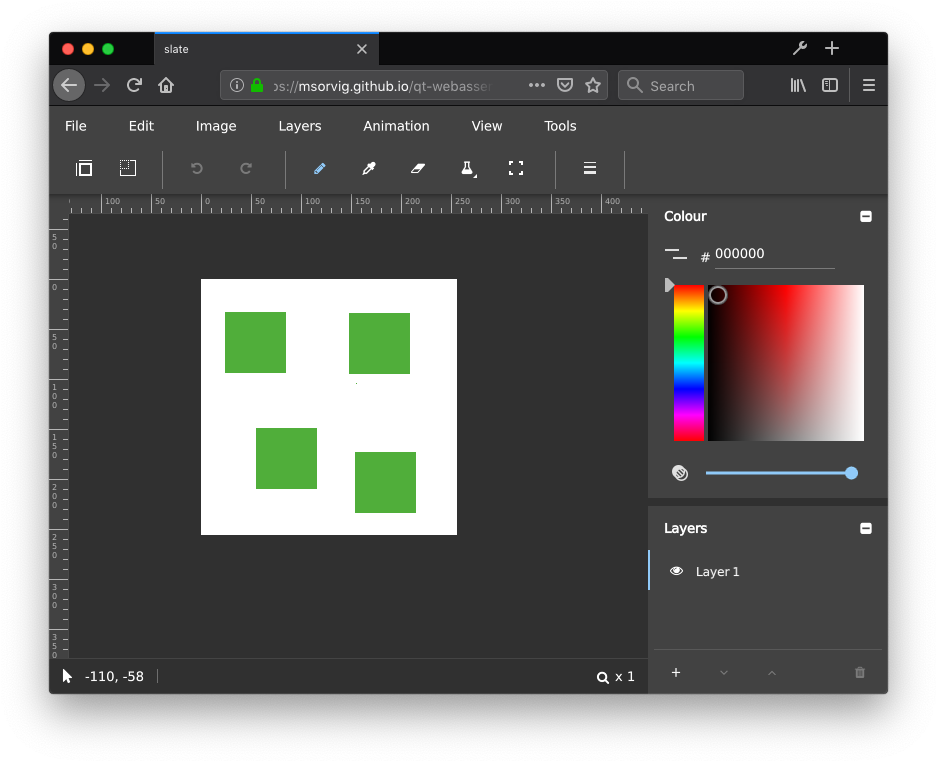
Task: Open the flask fill tool
Action: [x=466, y=168]
